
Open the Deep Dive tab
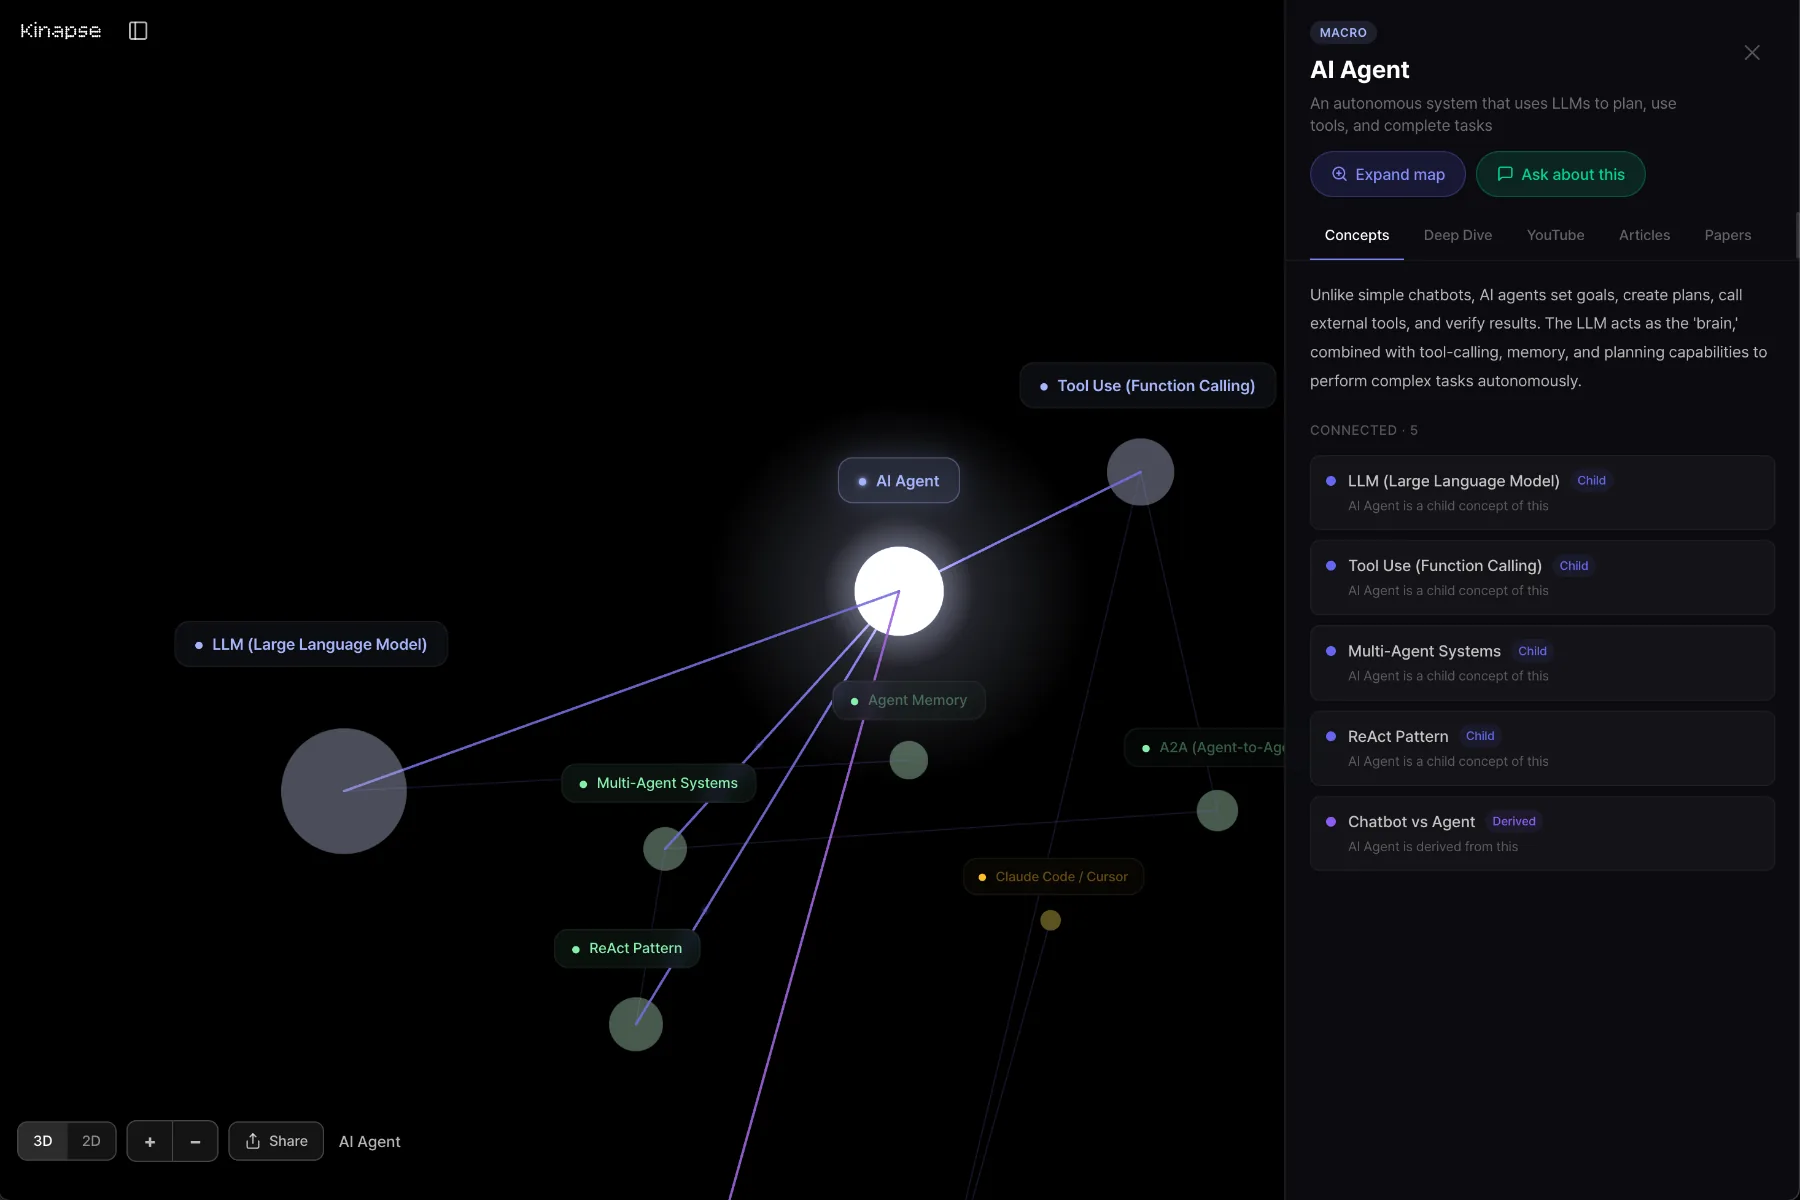1457,235
